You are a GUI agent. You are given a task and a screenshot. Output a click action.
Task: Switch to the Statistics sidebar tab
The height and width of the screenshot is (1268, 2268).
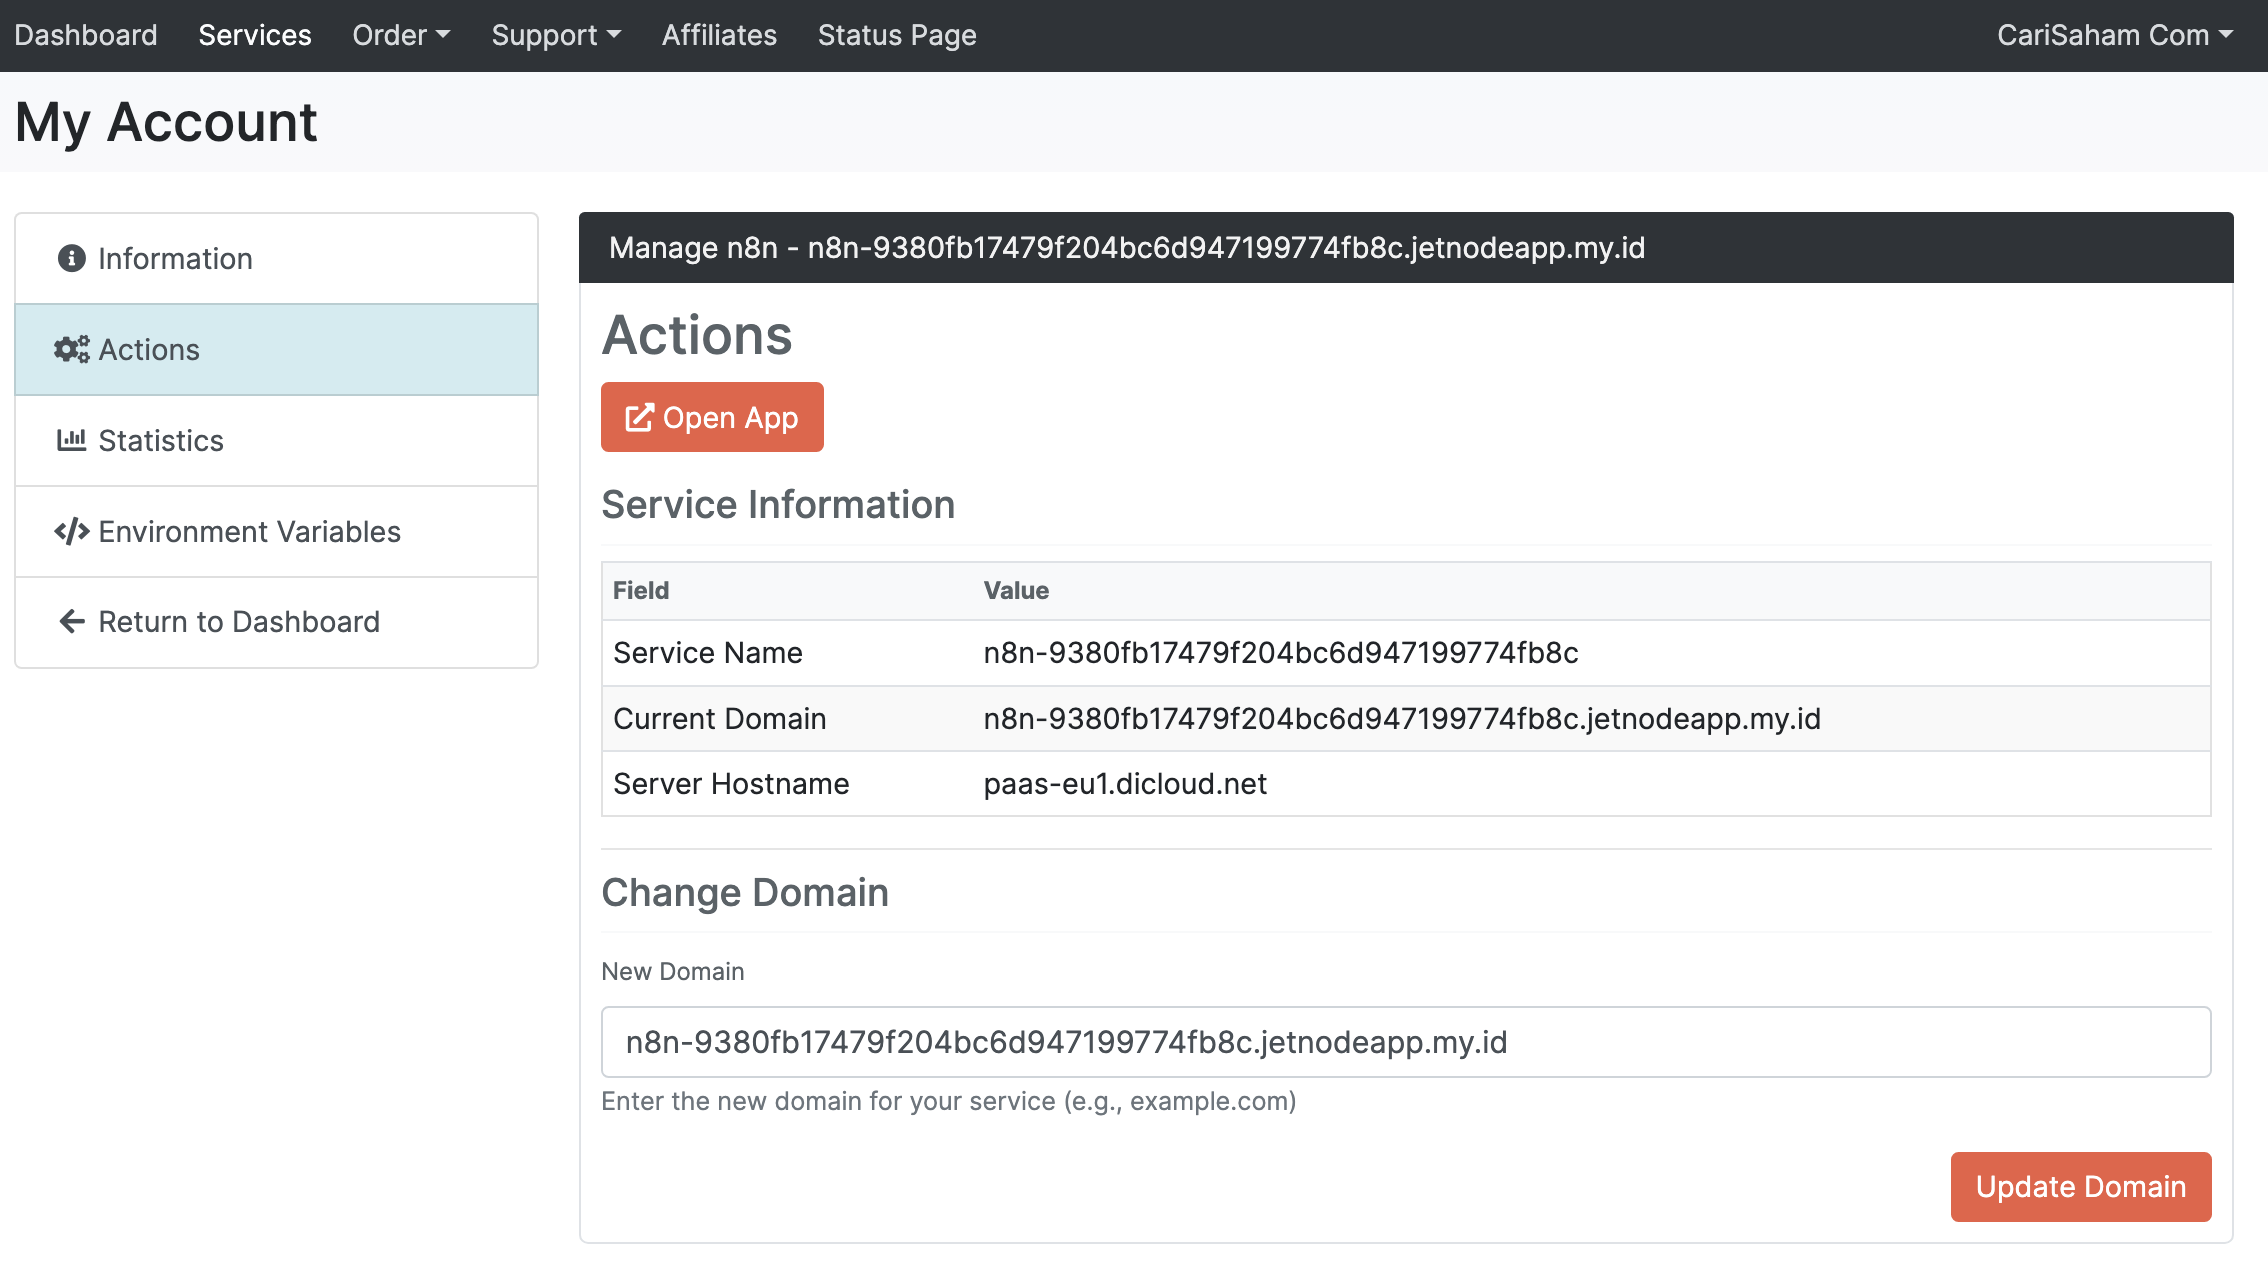point(162,440)
